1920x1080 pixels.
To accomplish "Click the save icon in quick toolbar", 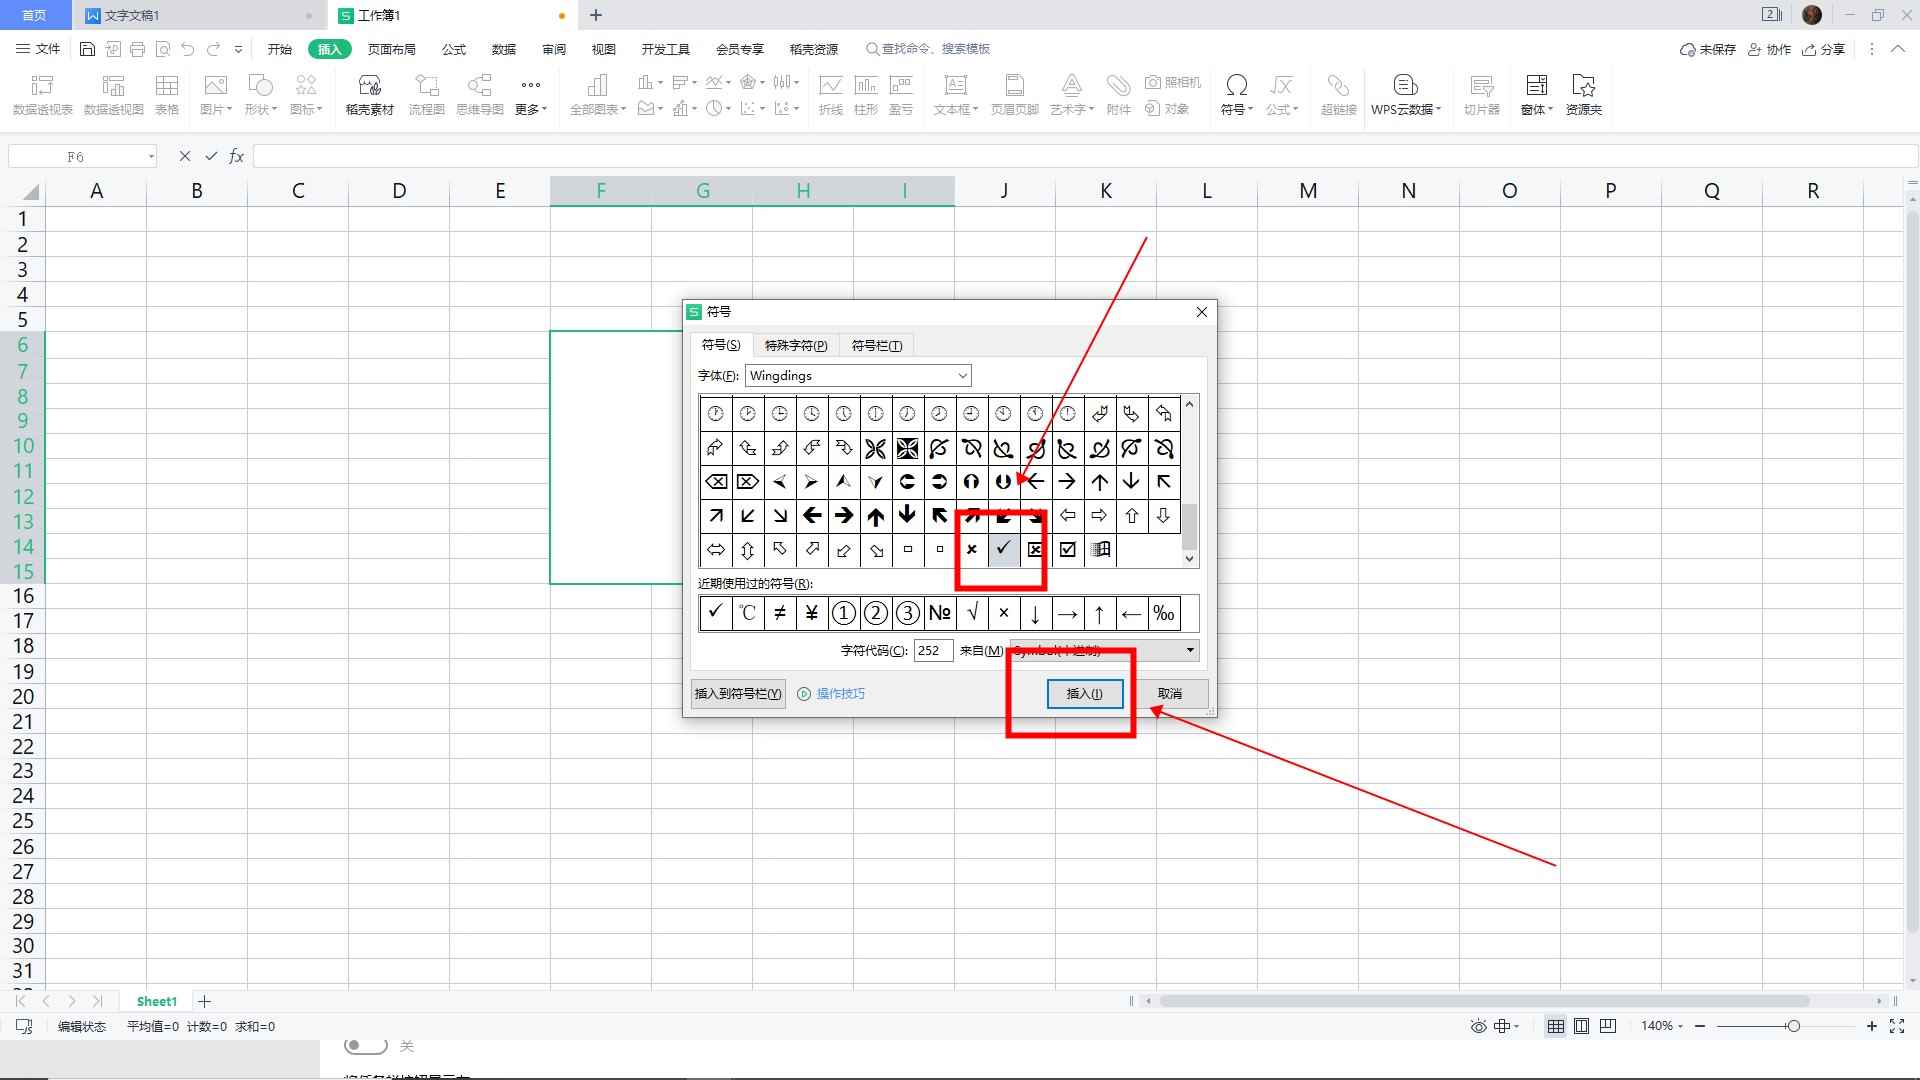I will point(87,49).
